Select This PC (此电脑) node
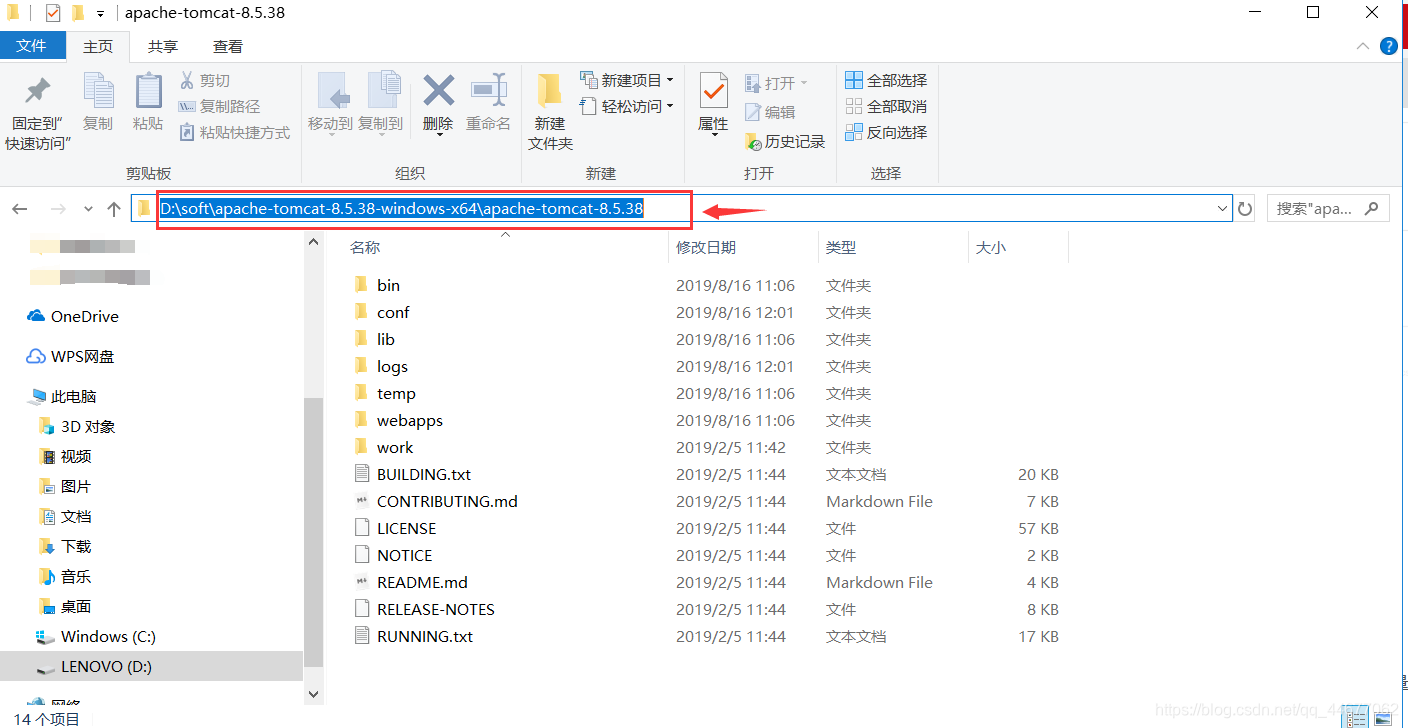 click(x=73, y=396)
